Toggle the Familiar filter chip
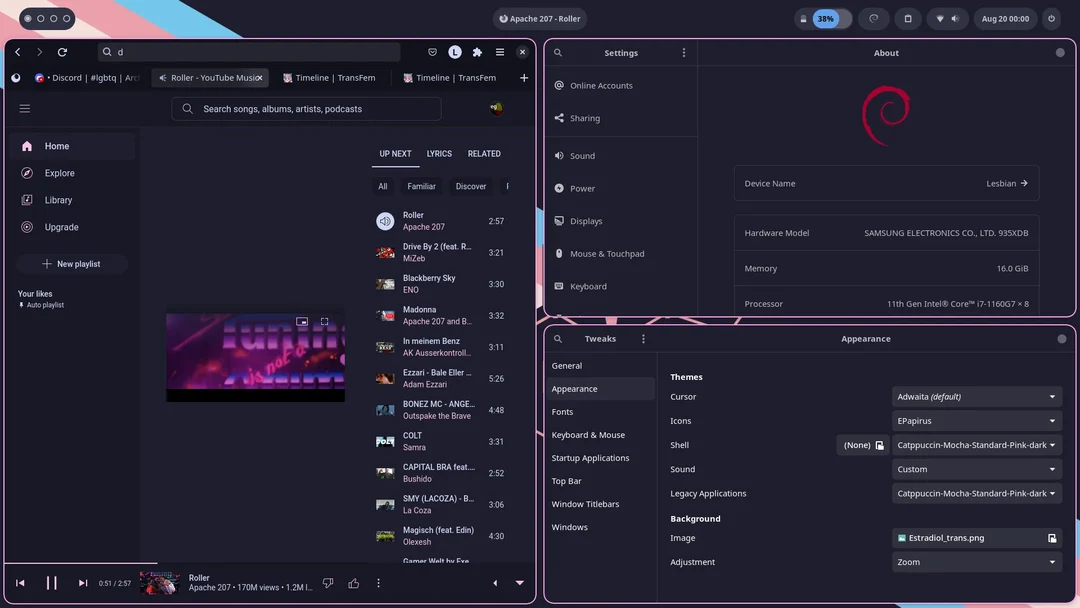 (x=421, y=185)
